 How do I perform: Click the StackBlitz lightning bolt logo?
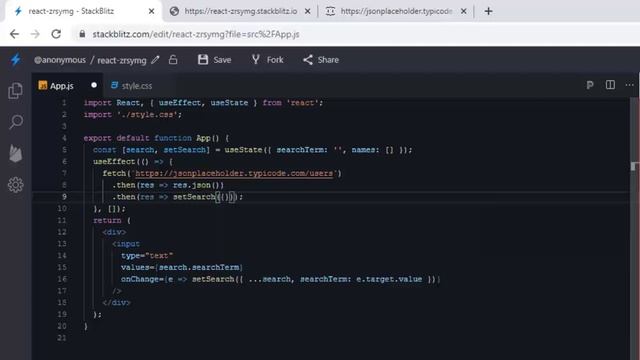pyautogui.click(x=16, y=60)
